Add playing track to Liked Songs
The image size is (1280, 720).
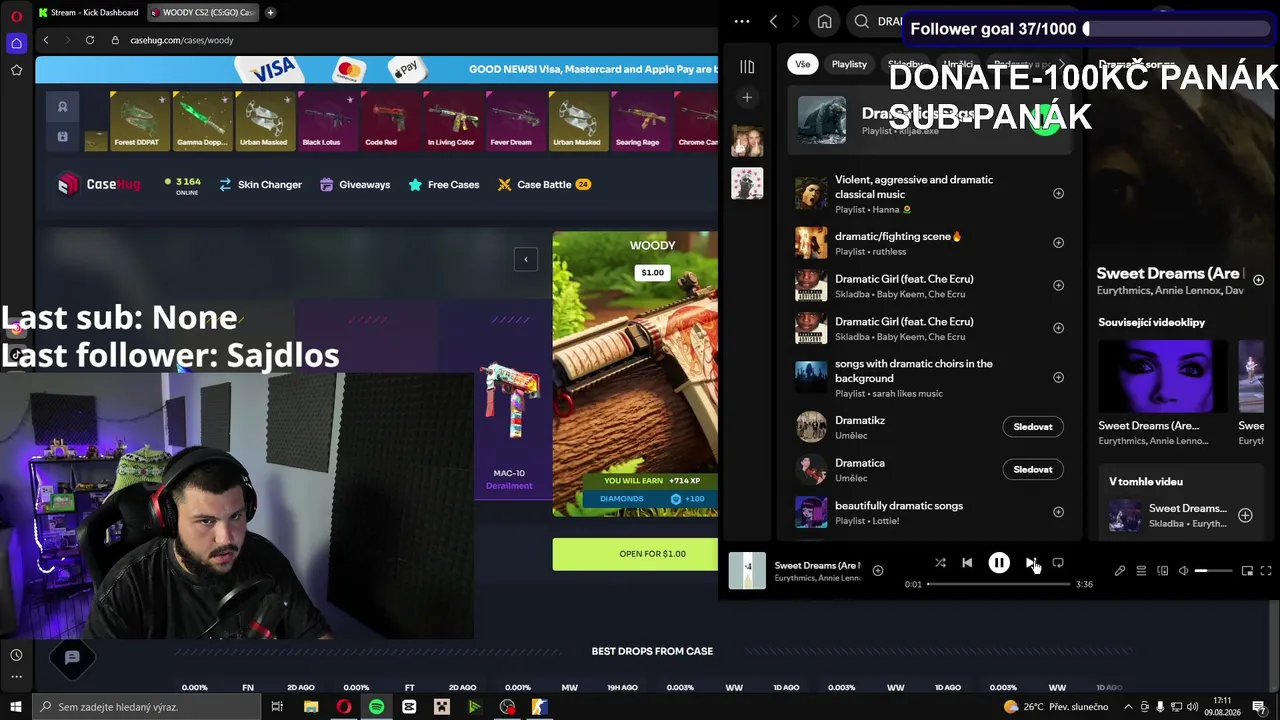tap(877, 571)
